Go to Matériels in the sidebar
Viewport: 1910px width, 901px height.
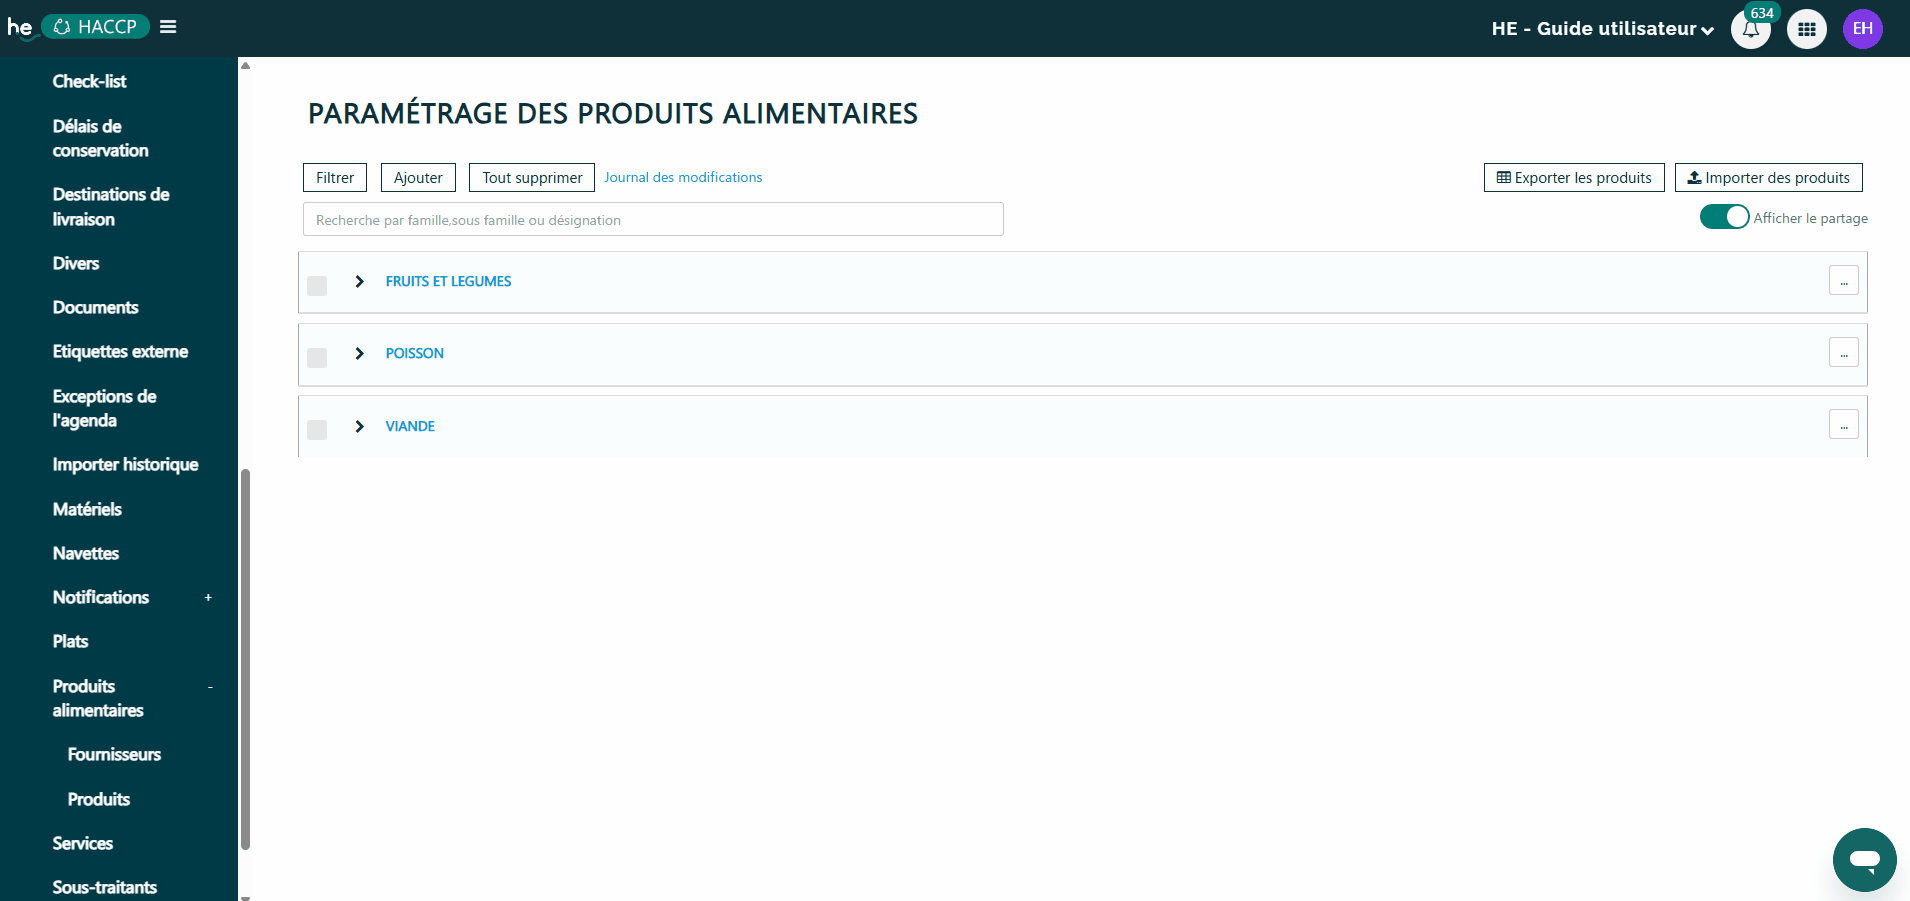click(x=87, y=510)
